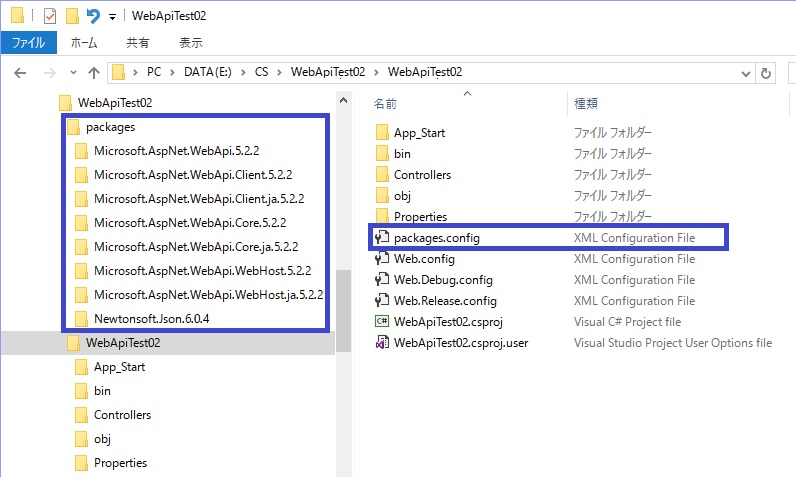
Task: Select WebApiTest02.csproj.user file icon
Action: coord(382,343)
